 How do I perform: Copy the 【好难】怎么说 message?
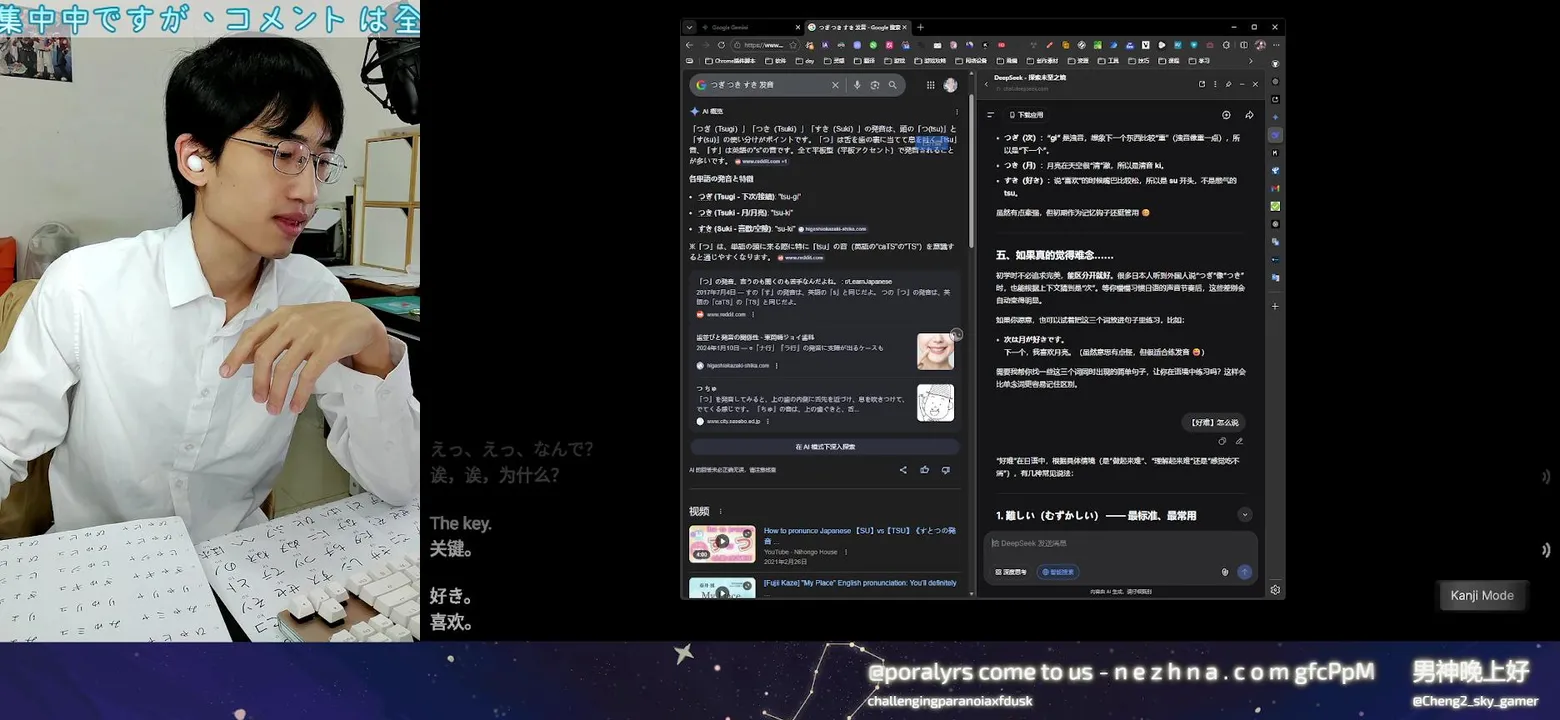click(x=1222, y=441)
